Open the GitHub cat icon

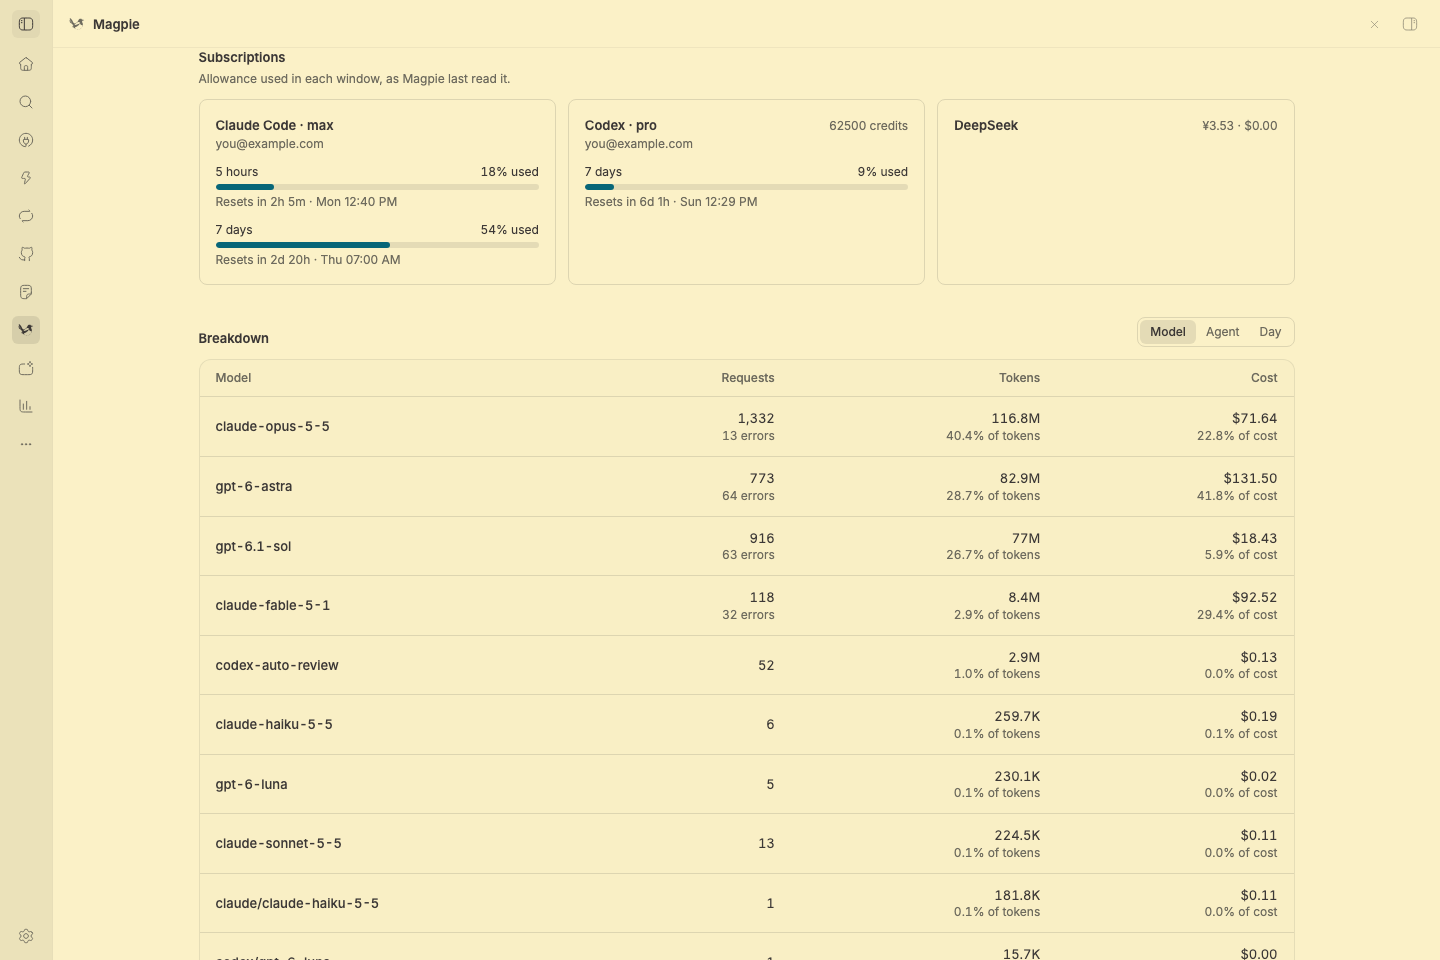coord(26,254)
